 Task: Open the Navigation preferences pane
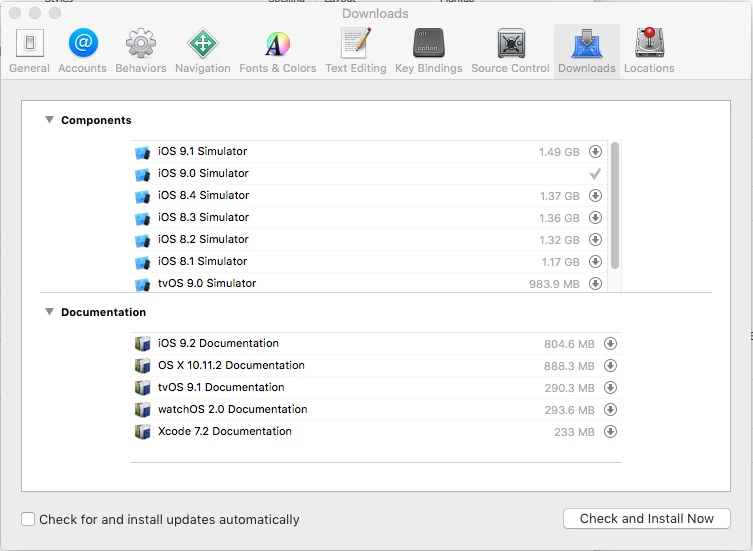(203, 51)
